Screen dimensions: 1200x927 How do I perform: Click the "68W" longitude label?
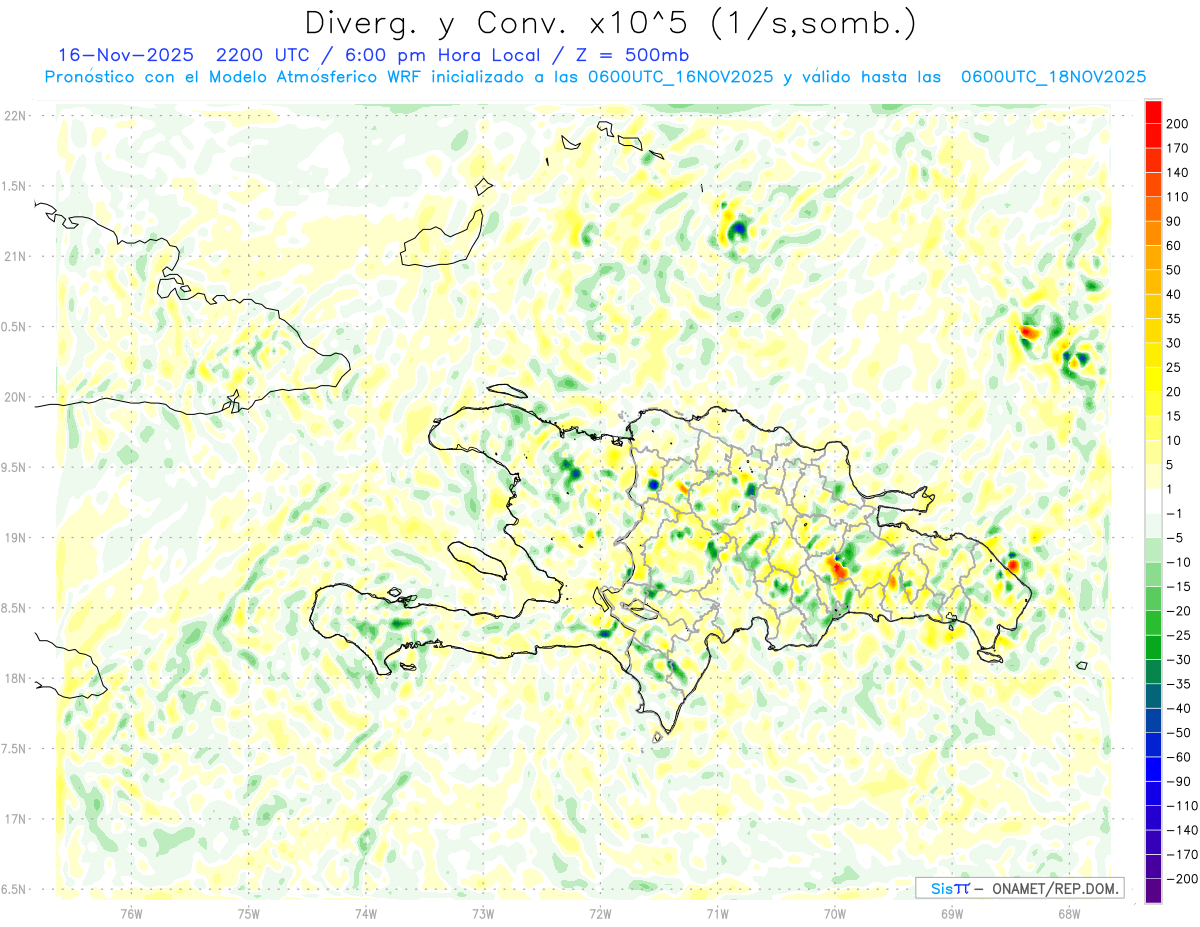click(1068, 912)
